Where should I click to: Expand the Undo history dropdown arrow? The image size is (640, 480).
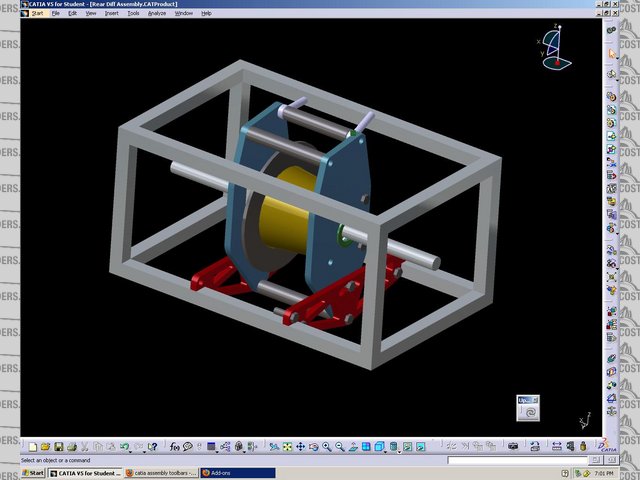pos(130,451)
